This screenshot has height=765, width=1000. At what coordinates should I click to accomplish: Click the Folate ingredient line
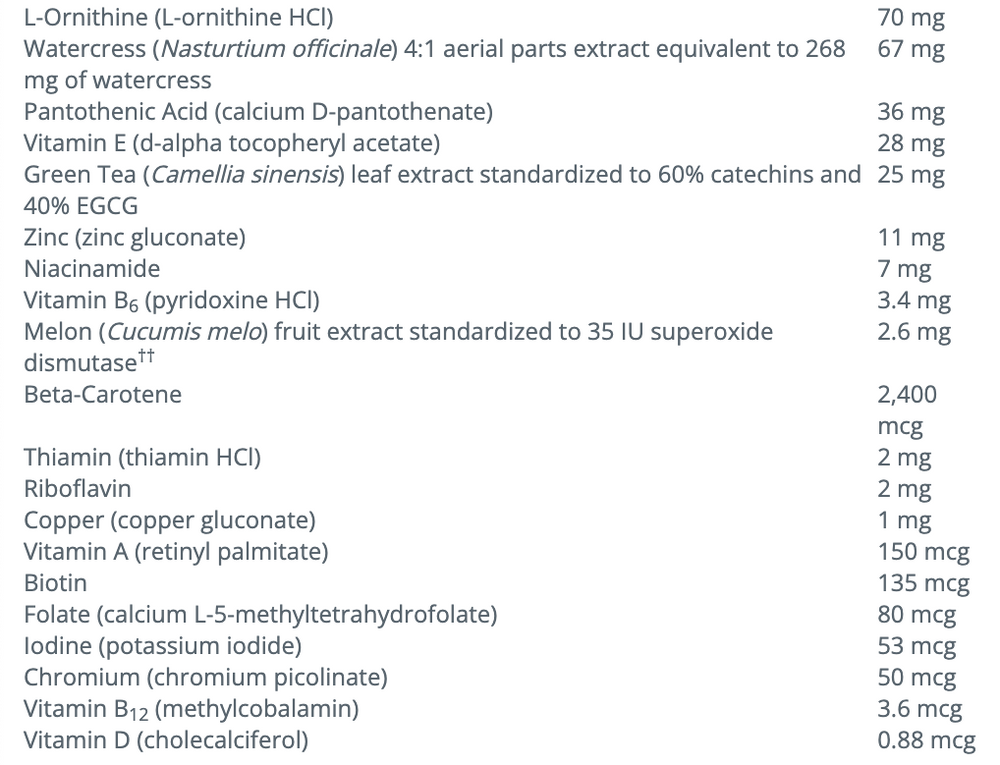coord(260,614)
